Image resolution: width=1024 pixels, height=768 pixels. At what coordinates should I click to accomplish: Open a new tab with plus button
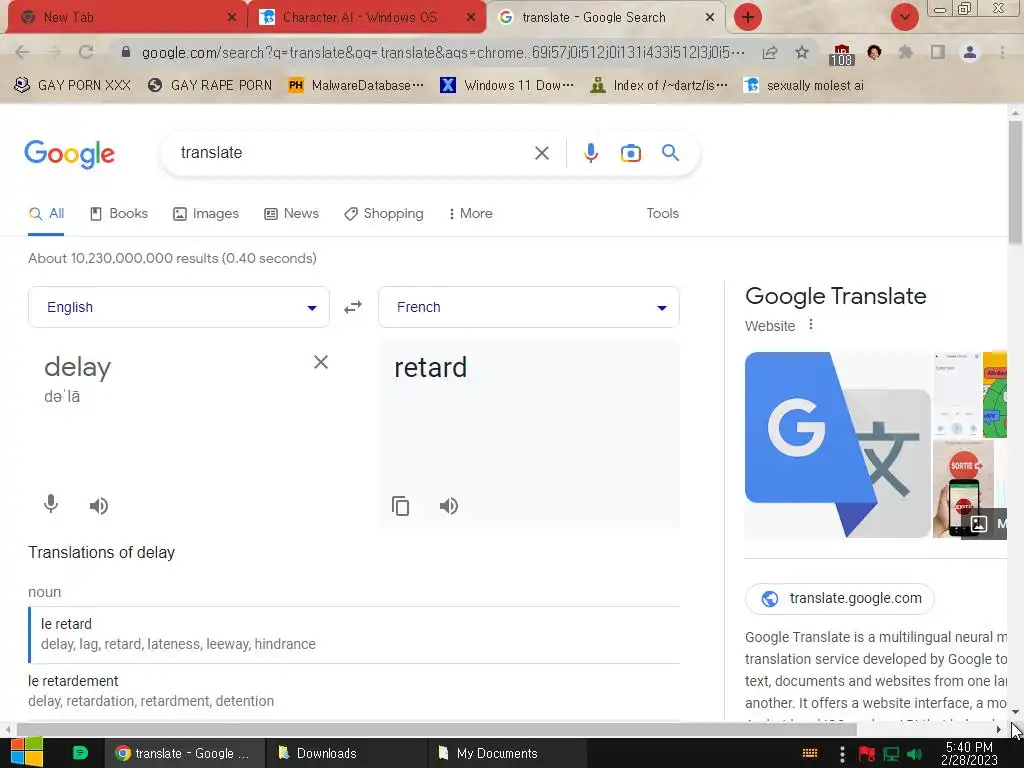pos(748,17)
